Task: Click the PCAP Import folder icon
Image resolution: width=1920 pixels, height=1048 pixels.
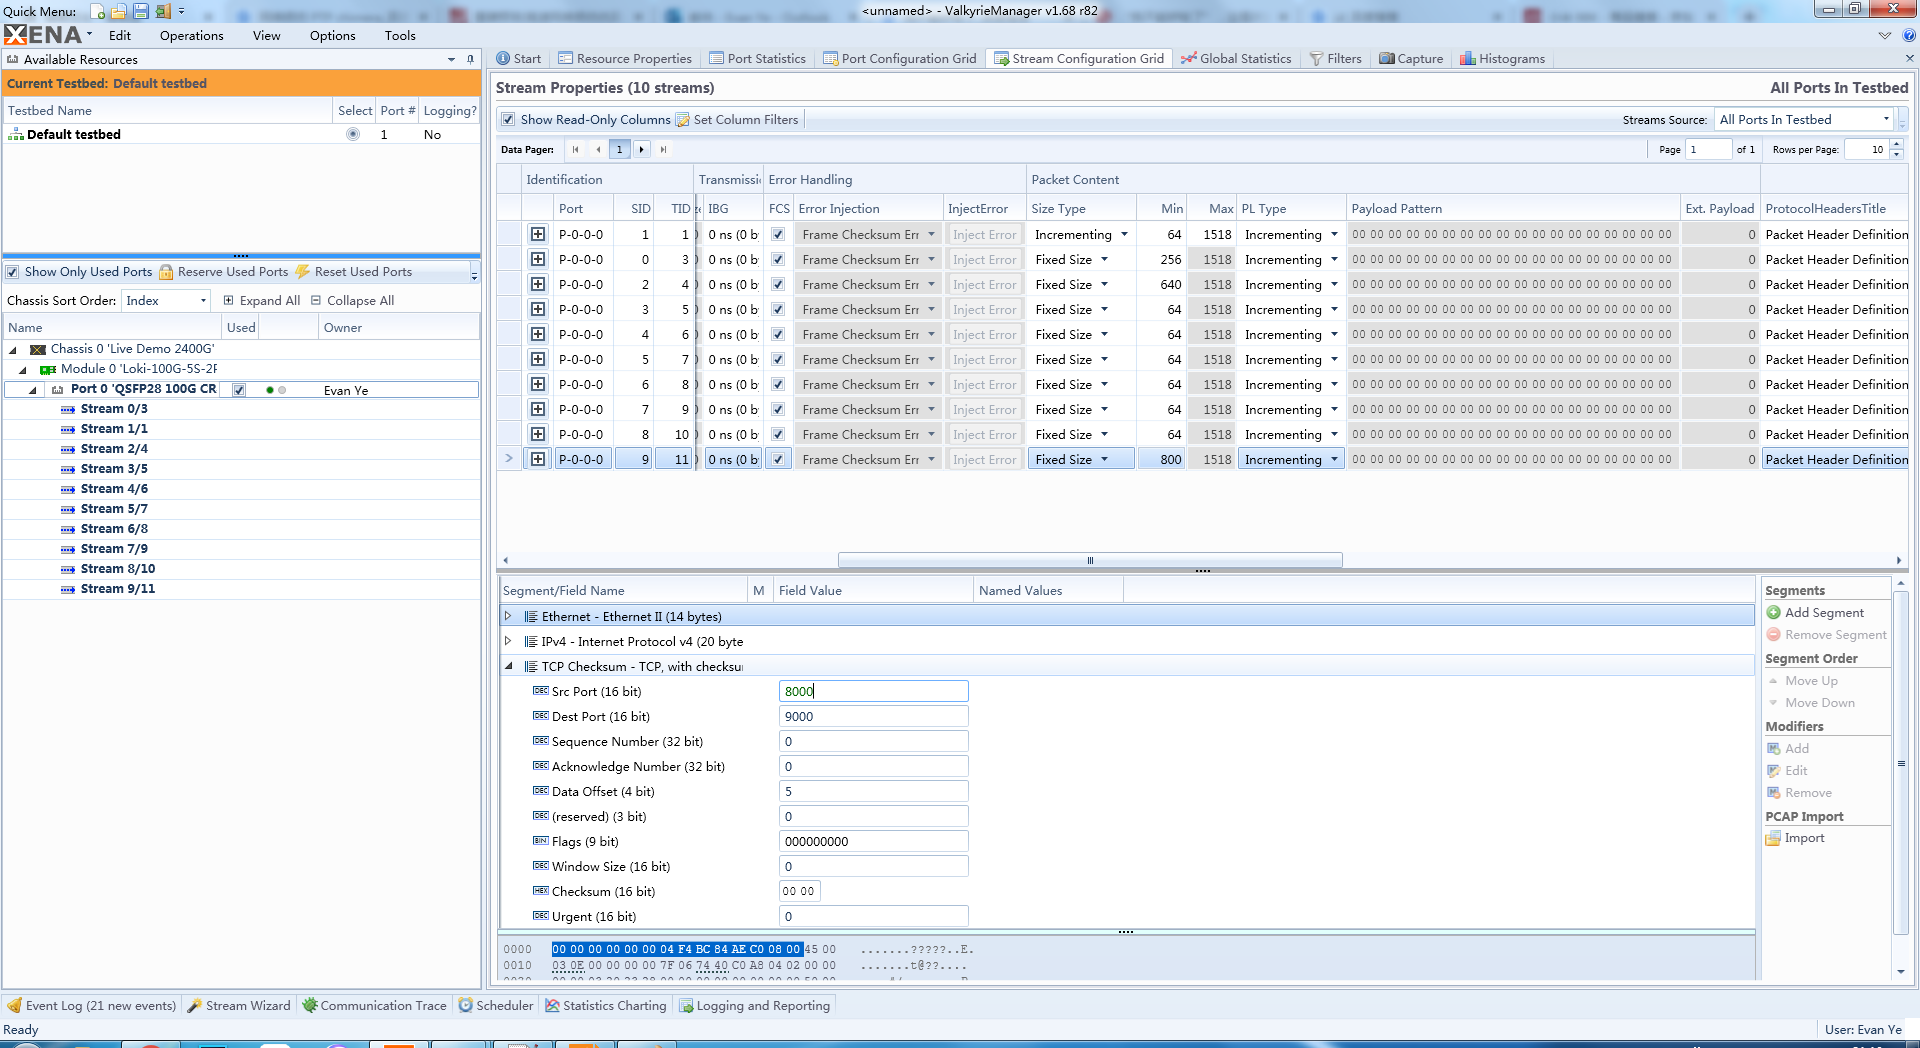Action: click(x=1774, y=838)
